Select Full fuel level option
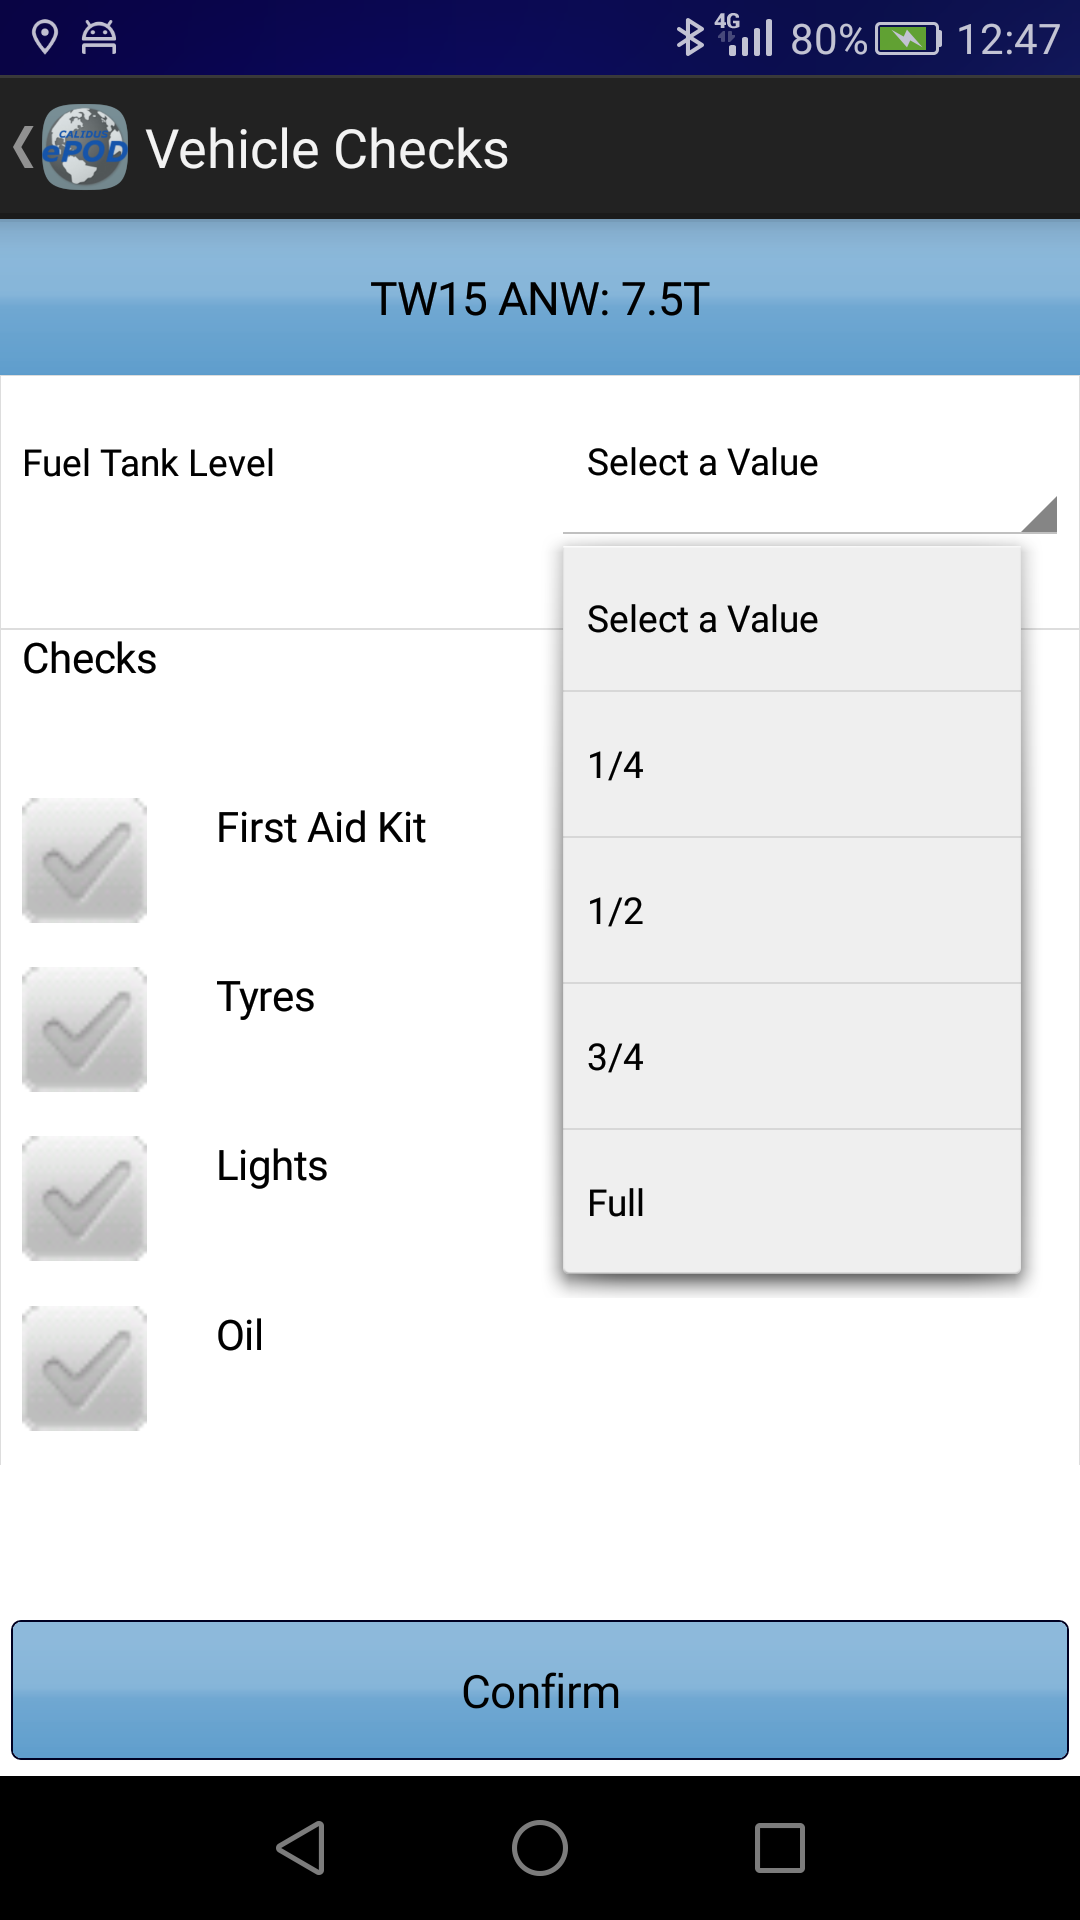The width and height of the screenshot is (1080, 1920). tap(792, 1202)
